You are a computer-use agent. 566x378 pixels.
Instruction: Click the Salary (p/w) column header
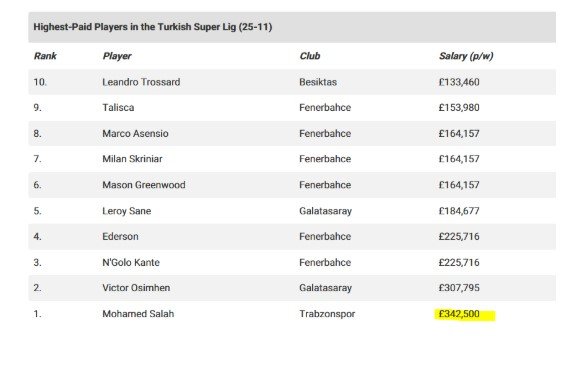tap(466, 56)
